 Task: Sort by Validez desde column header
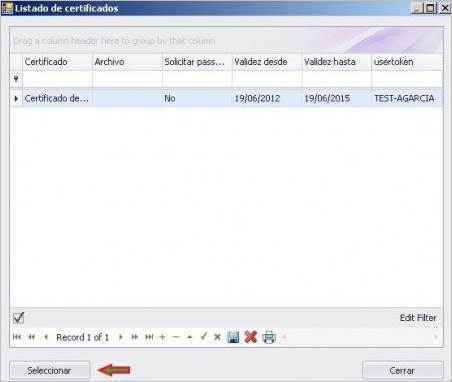(x=267, y=62)
